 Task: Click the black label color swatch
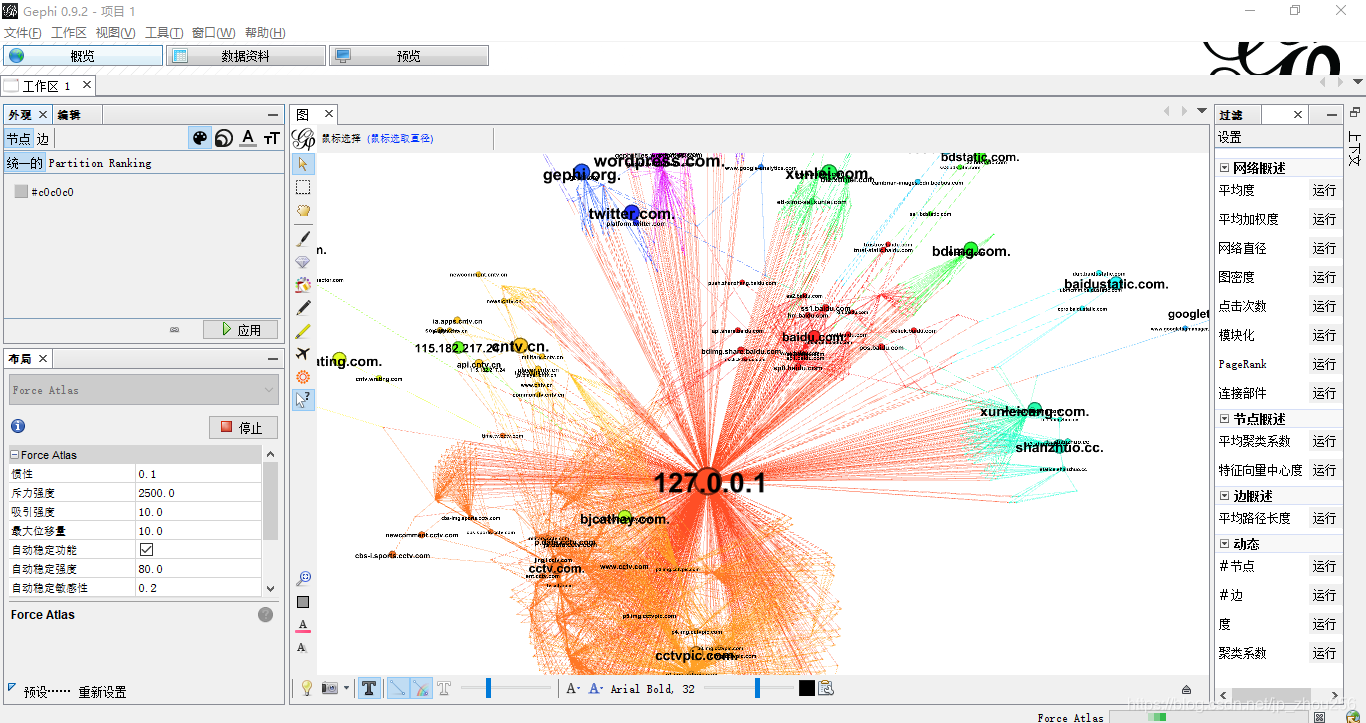click(x=806, y=688)
